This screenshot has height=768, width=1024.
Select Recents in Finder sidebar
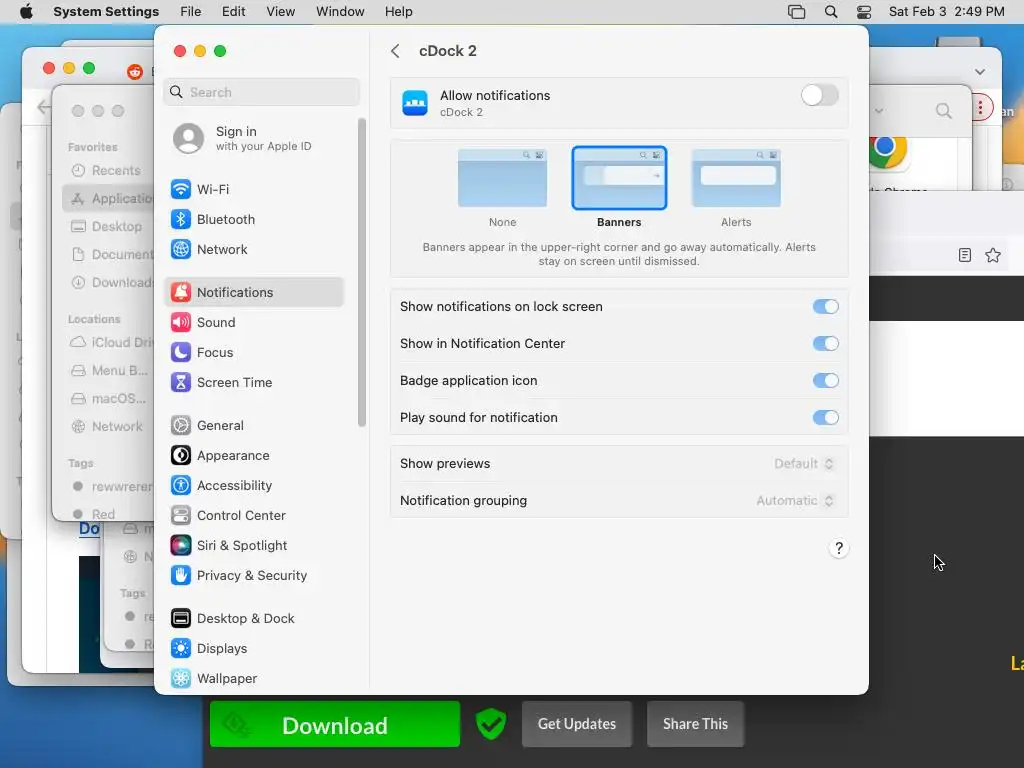tap(106, 170)
